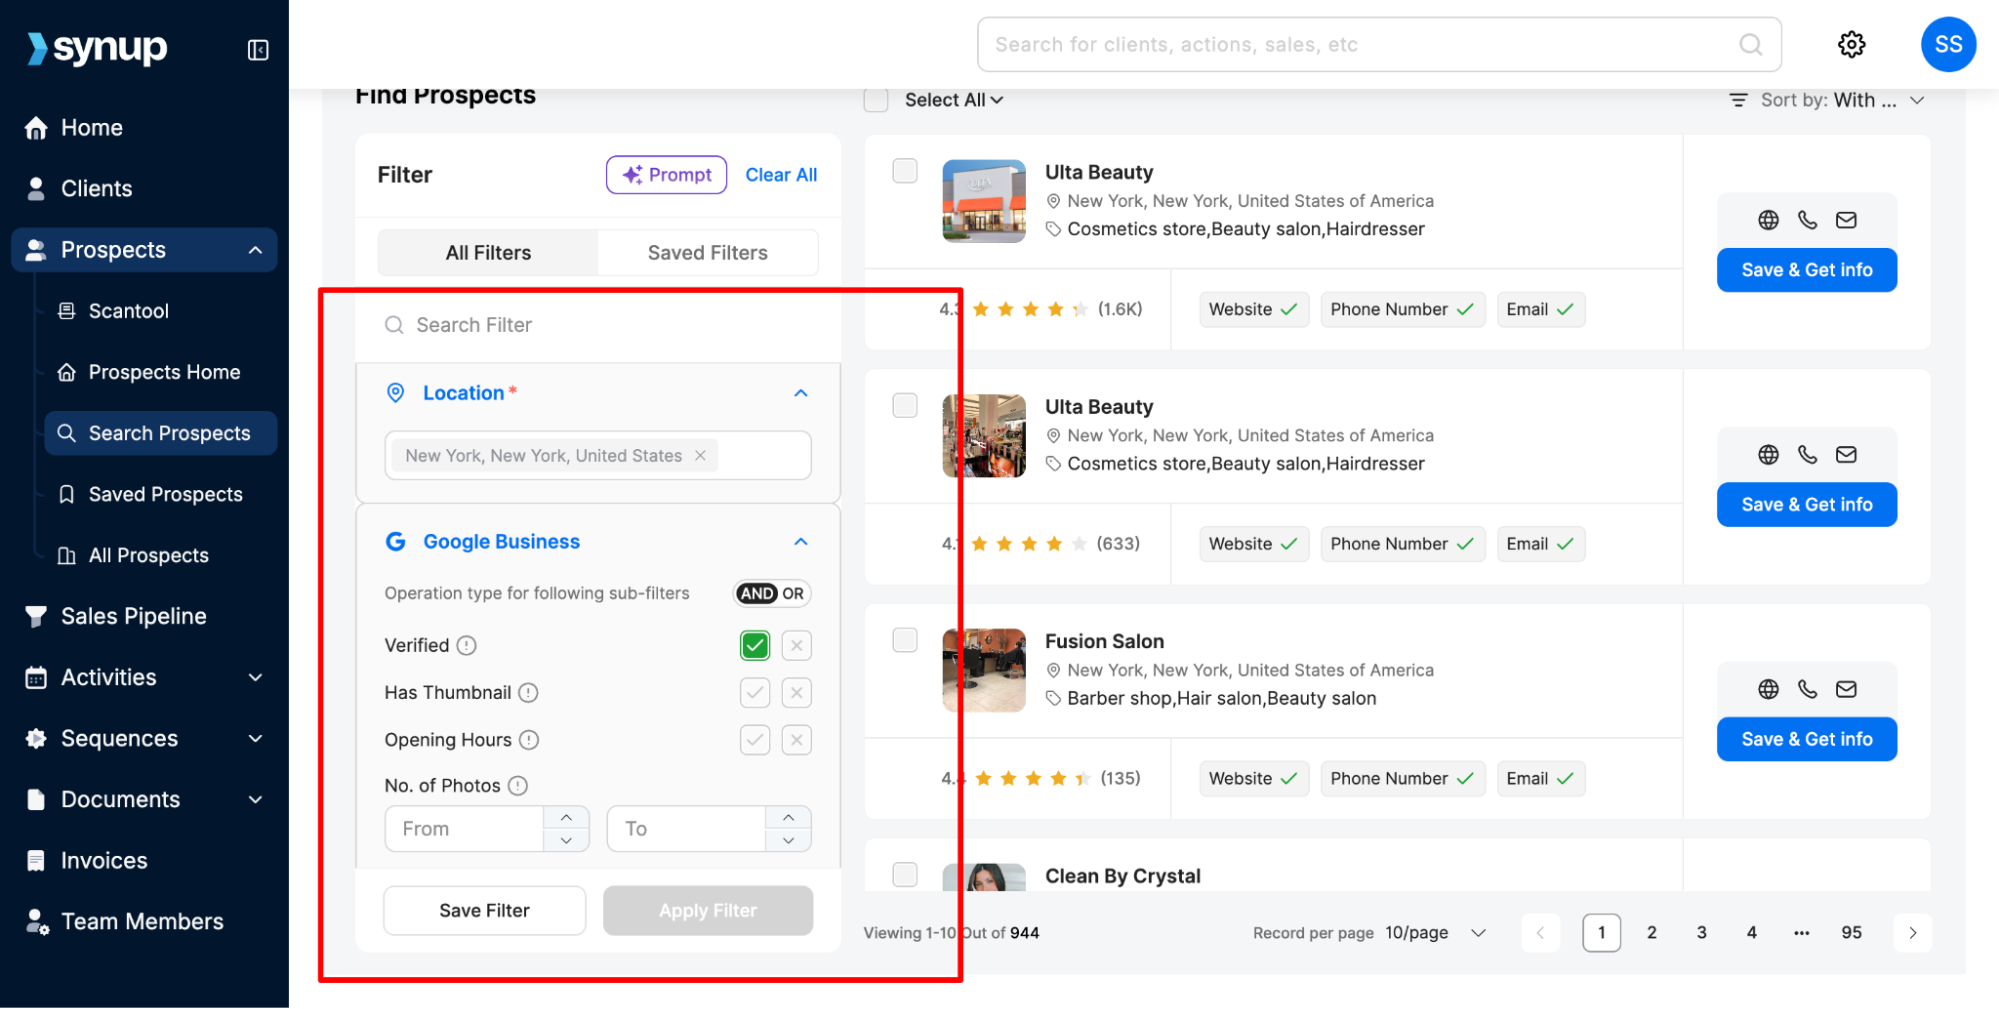Select Fusion Salon result checkbox
The image size is (1999, 1009).
[x=905, y=640]
